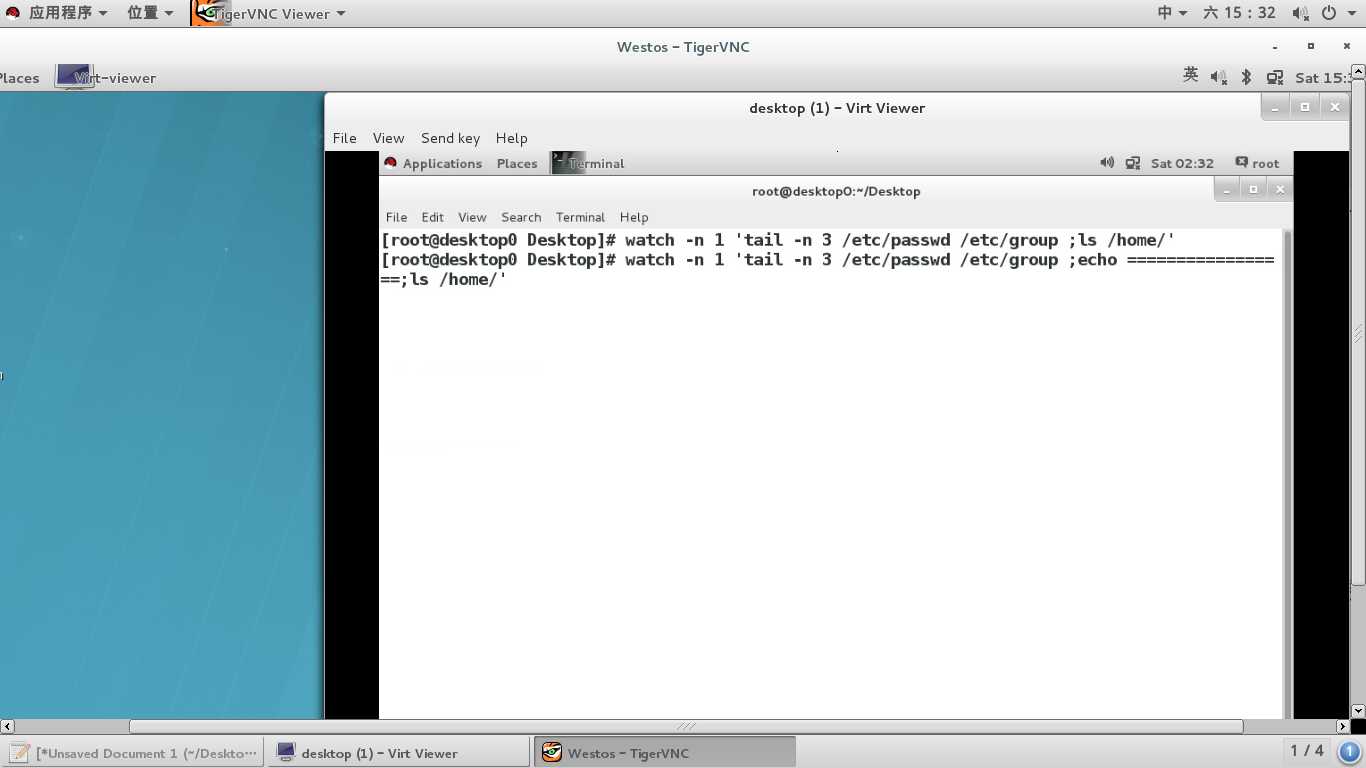Click the network icon beside Bluetooth
The height and width of the screenshot is (768, 1366).
[x=1275, y=77]
